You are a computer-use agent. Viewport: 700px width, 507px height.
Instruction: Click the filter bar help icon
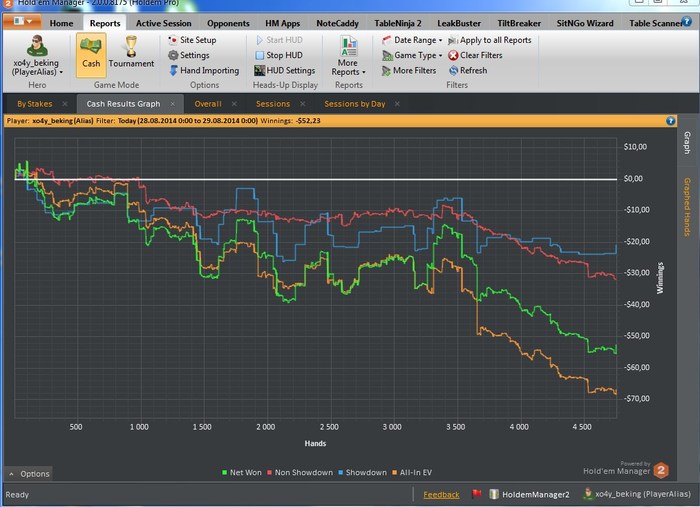tap(671, 121)
